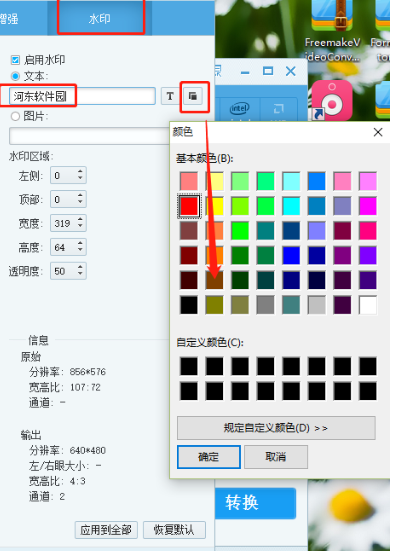Click the 应用到全部 button
Viewport: 393px width, 551px height.
point(106,530)
